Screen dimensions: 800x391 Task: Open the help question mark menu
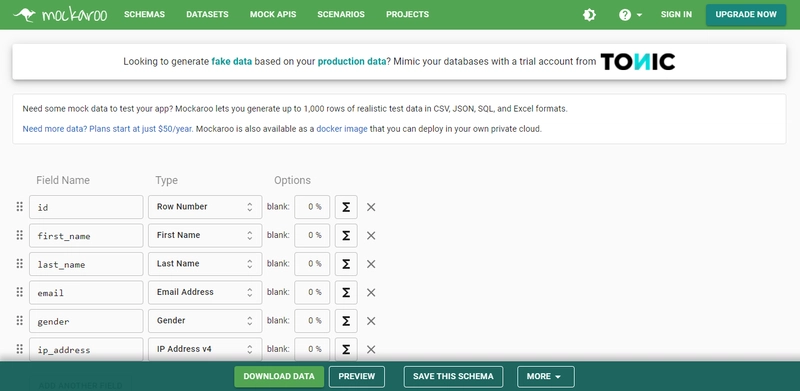[x=630, y=15]
